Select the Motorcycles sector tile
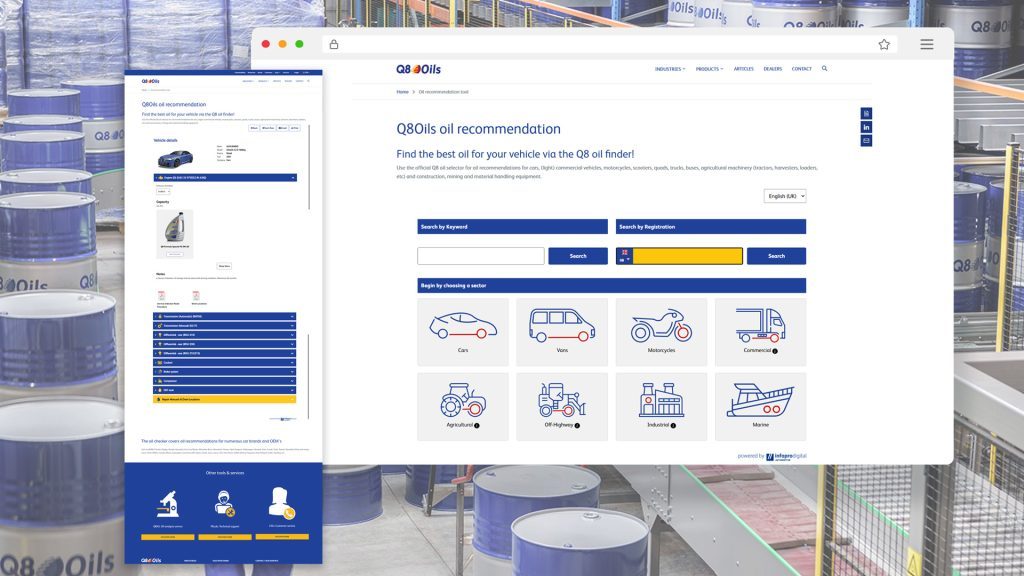 click(661, 332)
